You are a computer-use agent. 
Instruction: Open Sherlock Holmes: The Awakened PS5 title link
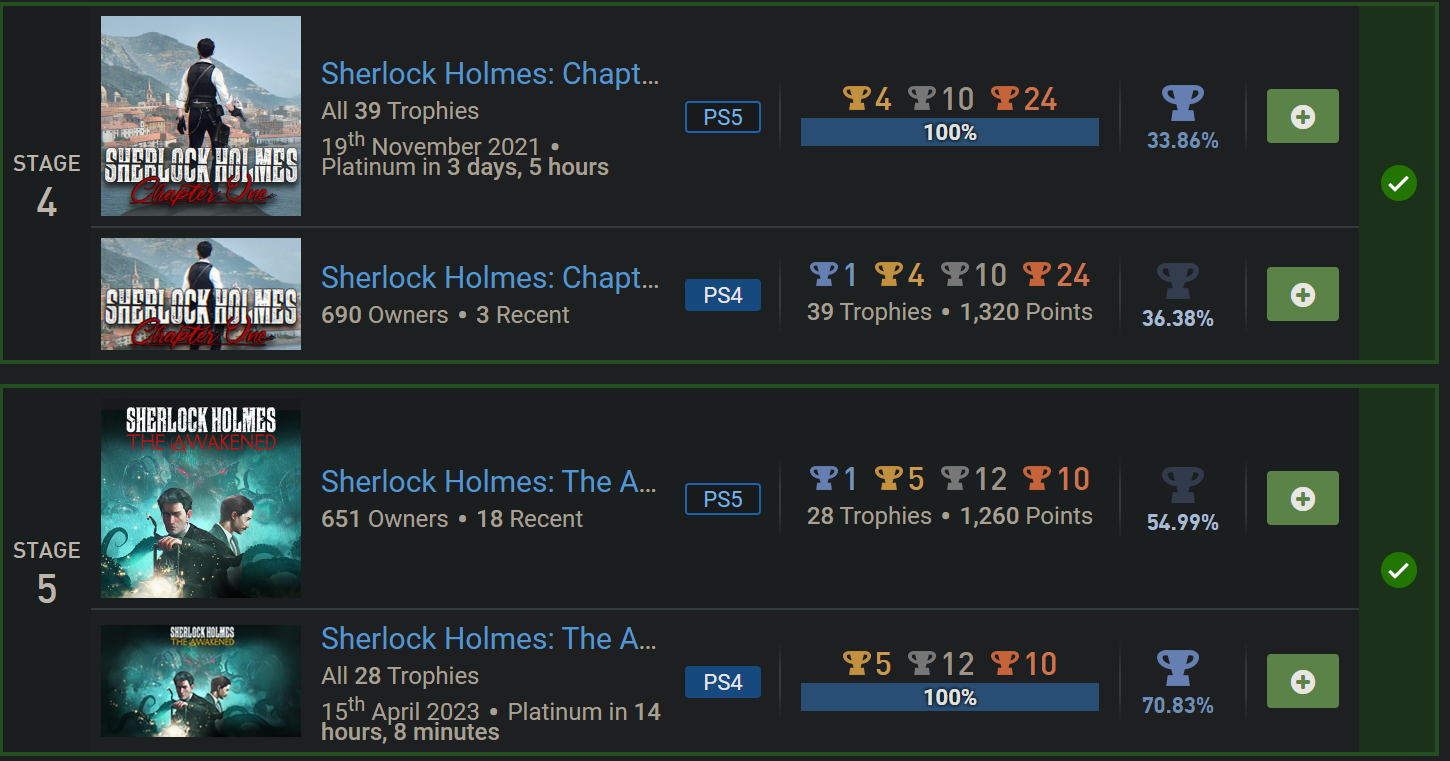click(x=489, y=482)
